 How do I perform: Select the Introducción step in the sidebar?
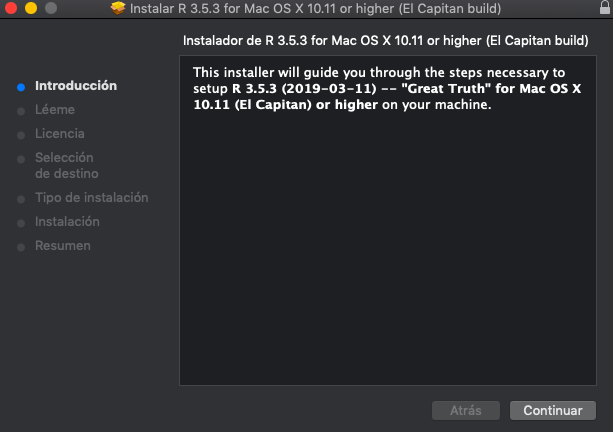[x=76, y=86]
